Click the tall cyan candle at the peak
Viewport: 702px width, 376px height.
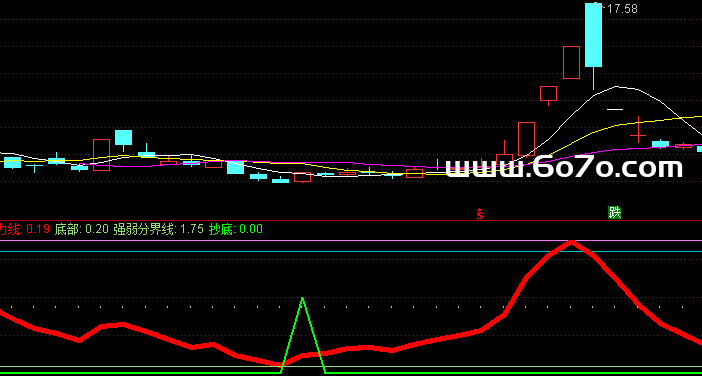tap(594, 35)
